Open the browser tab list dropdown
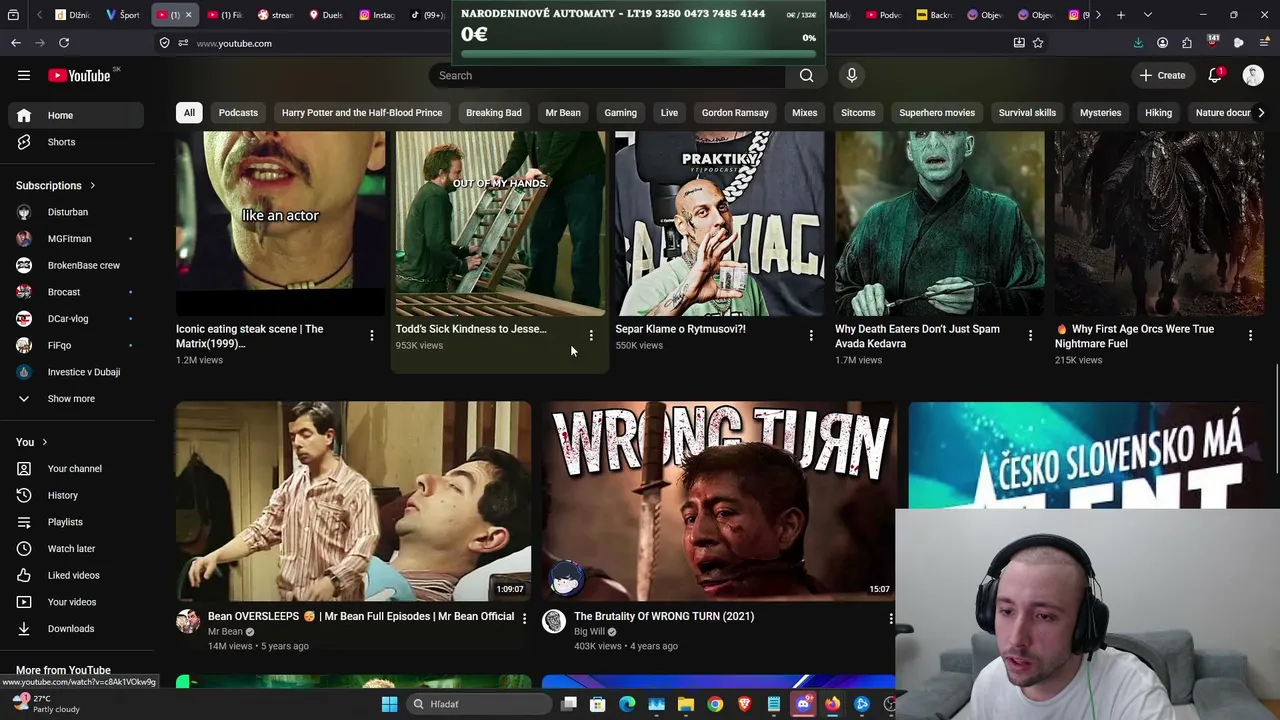 point(1147,15)
